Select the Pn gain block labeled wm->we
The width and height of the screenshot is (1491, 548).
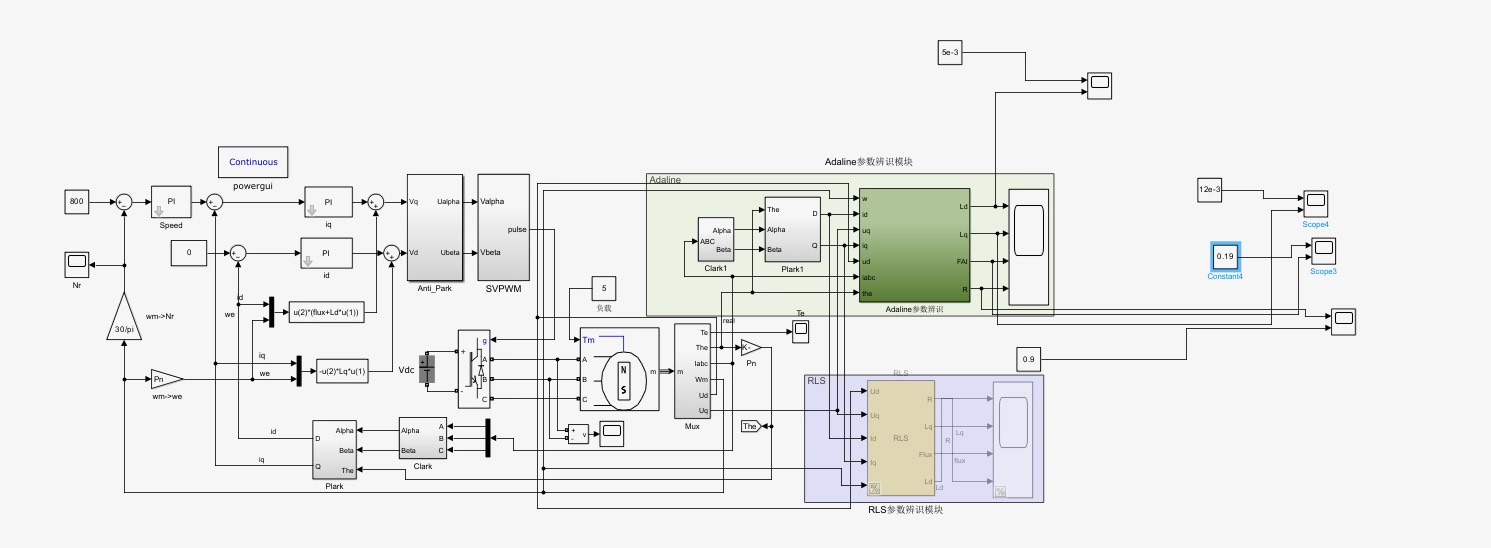pyautogui.click(x=167, y=379)
